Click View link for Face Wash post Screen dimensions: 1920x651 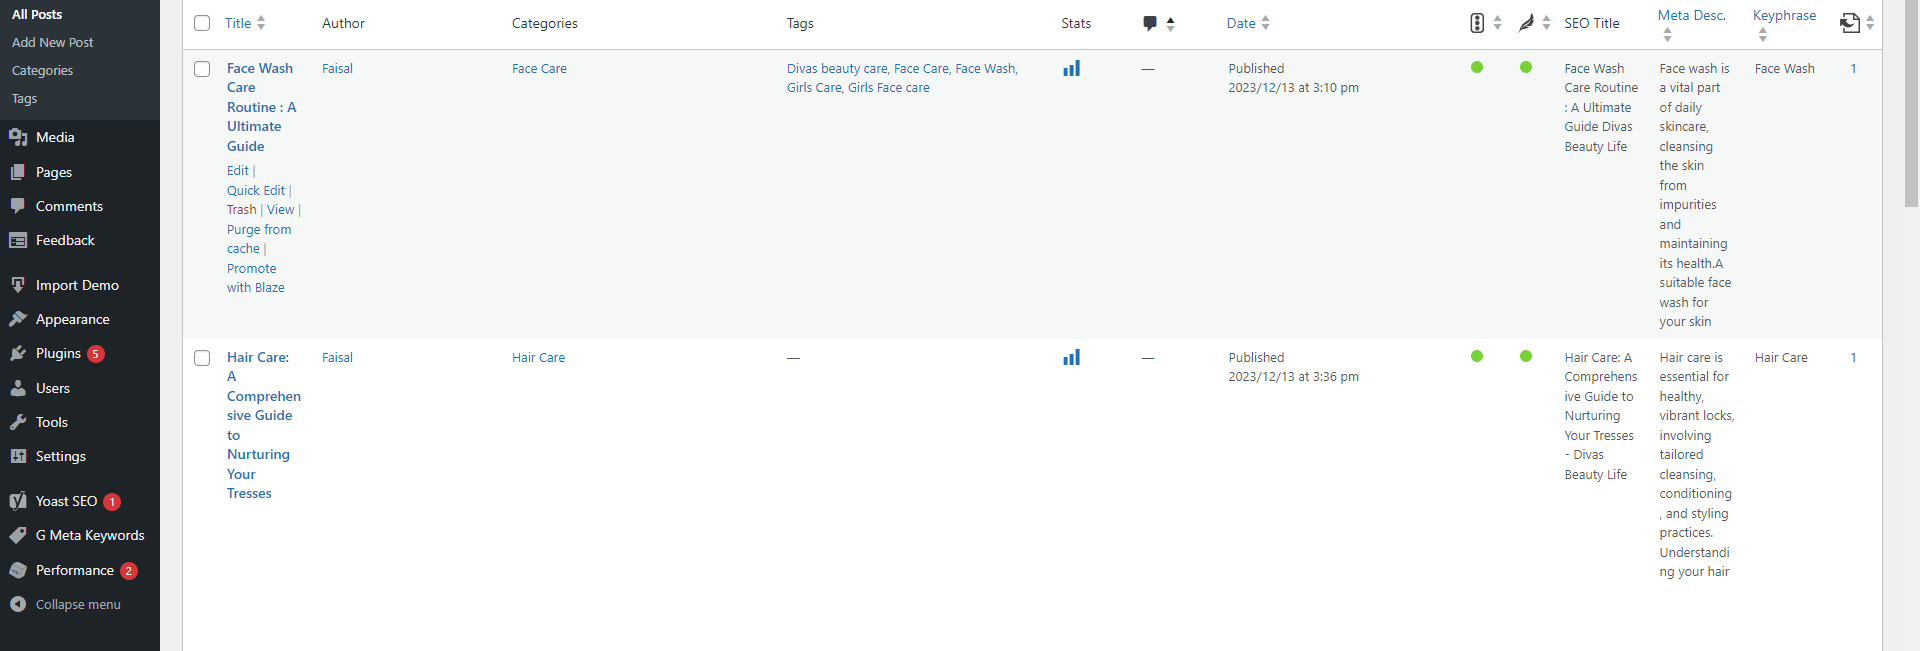(280, 209)
